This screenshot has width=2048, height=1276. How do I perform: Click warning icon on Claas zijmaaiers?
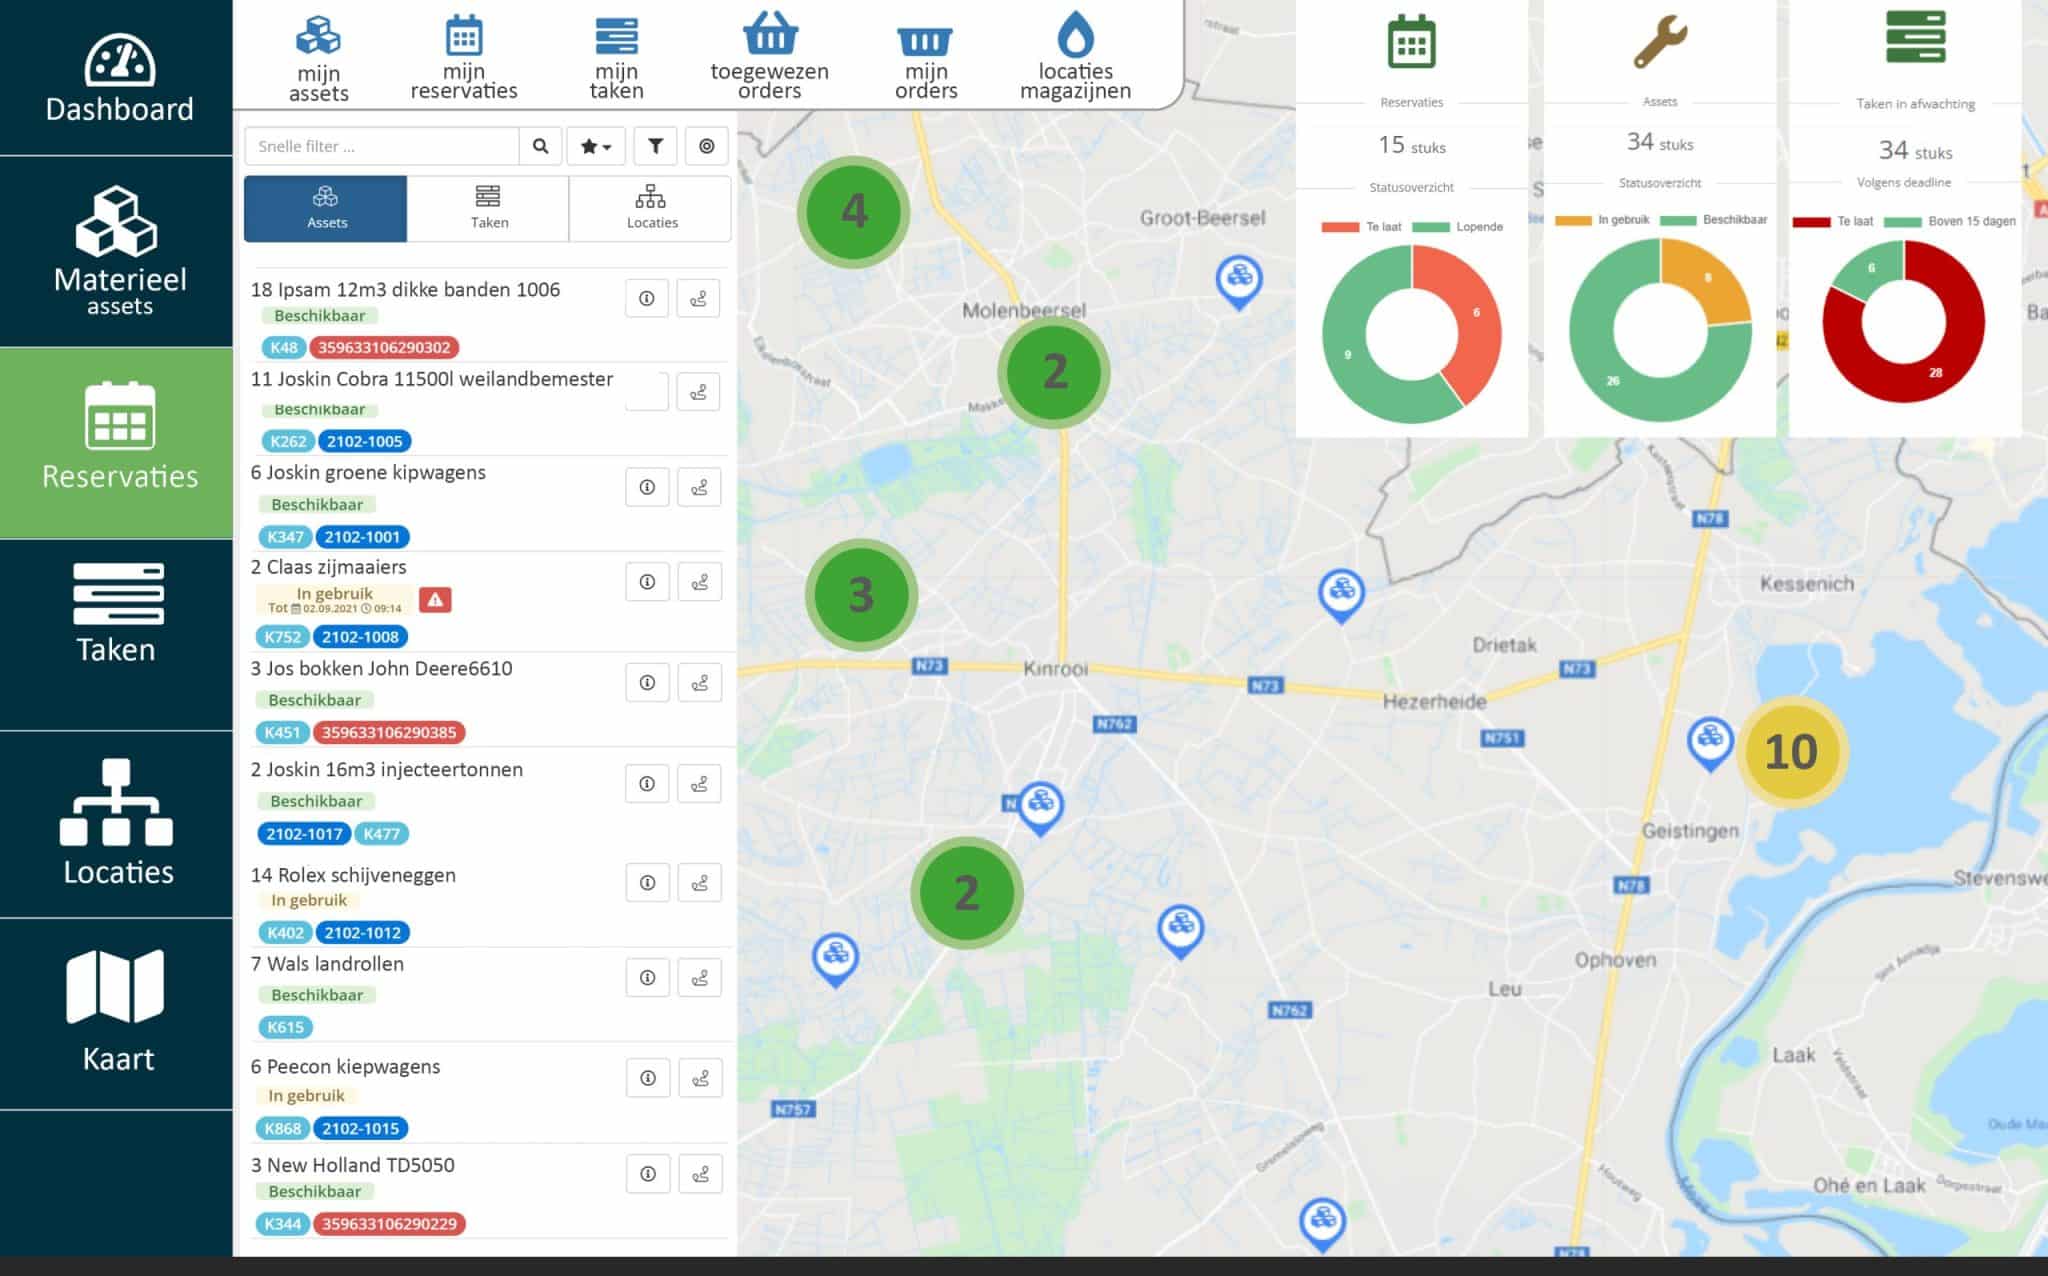pyautogui.click(x=435, y=600)
